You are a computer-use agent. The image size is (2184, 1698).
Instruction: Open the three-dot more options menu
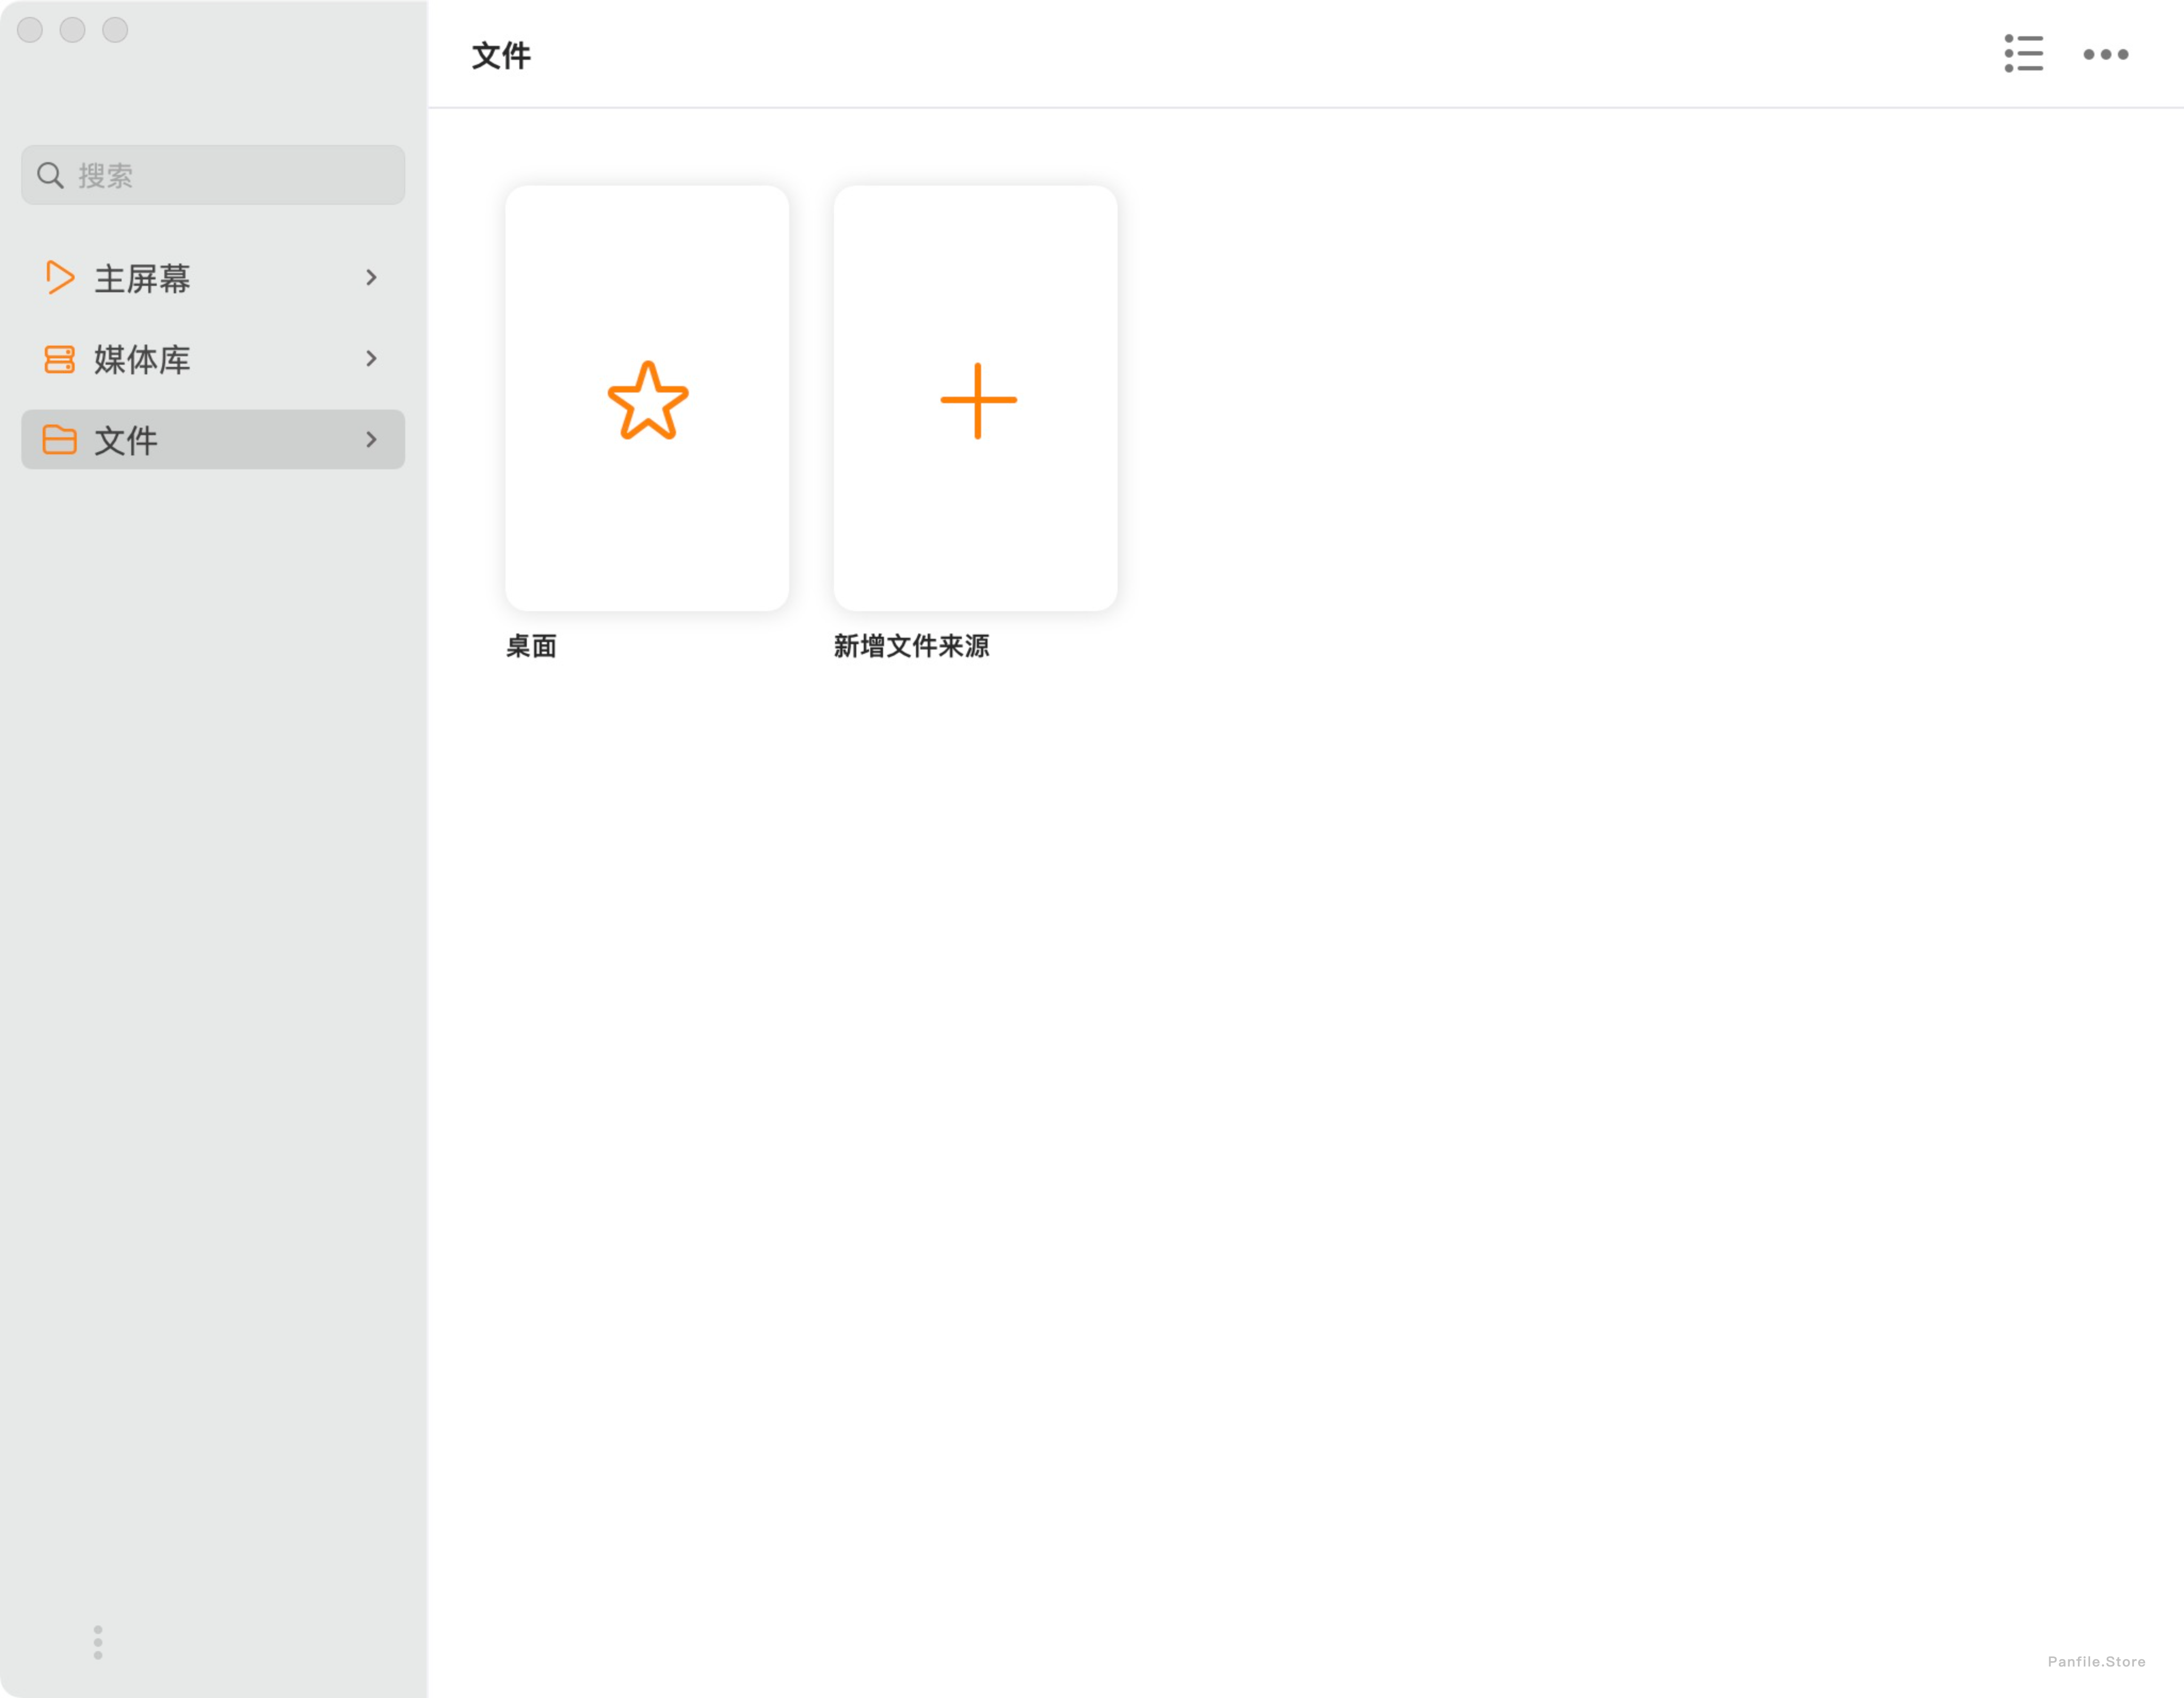[x=2105, y=54]
